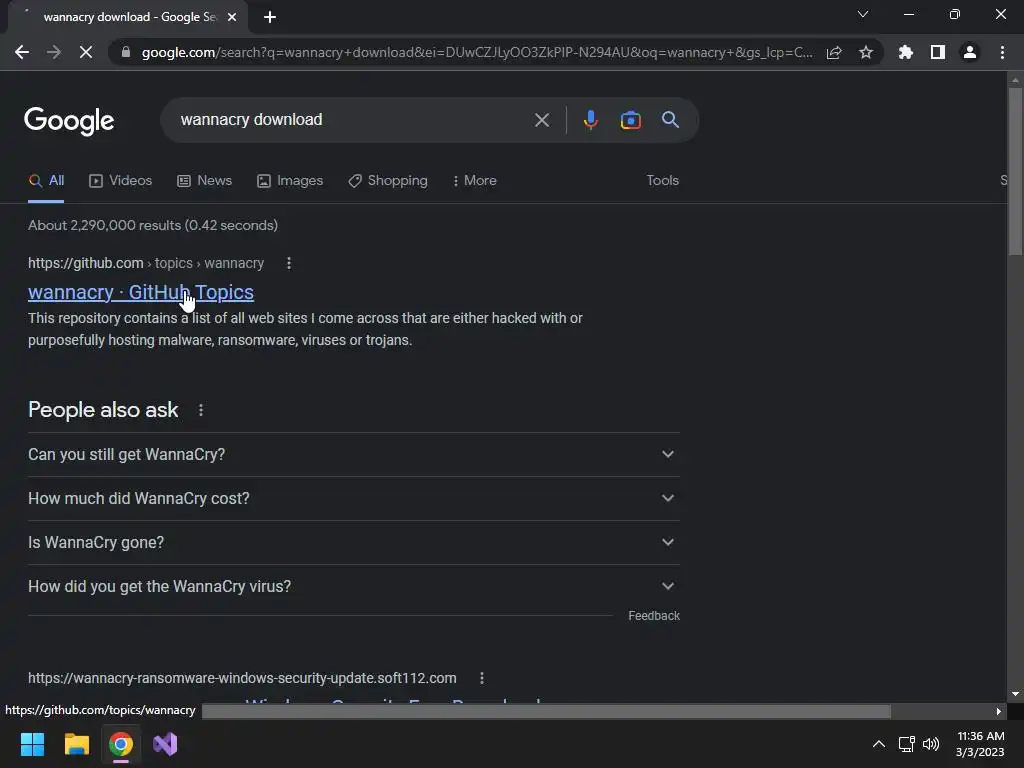Switch to the Images tab
Viewport: 1024px width, 768px height.
coord(290,180)
